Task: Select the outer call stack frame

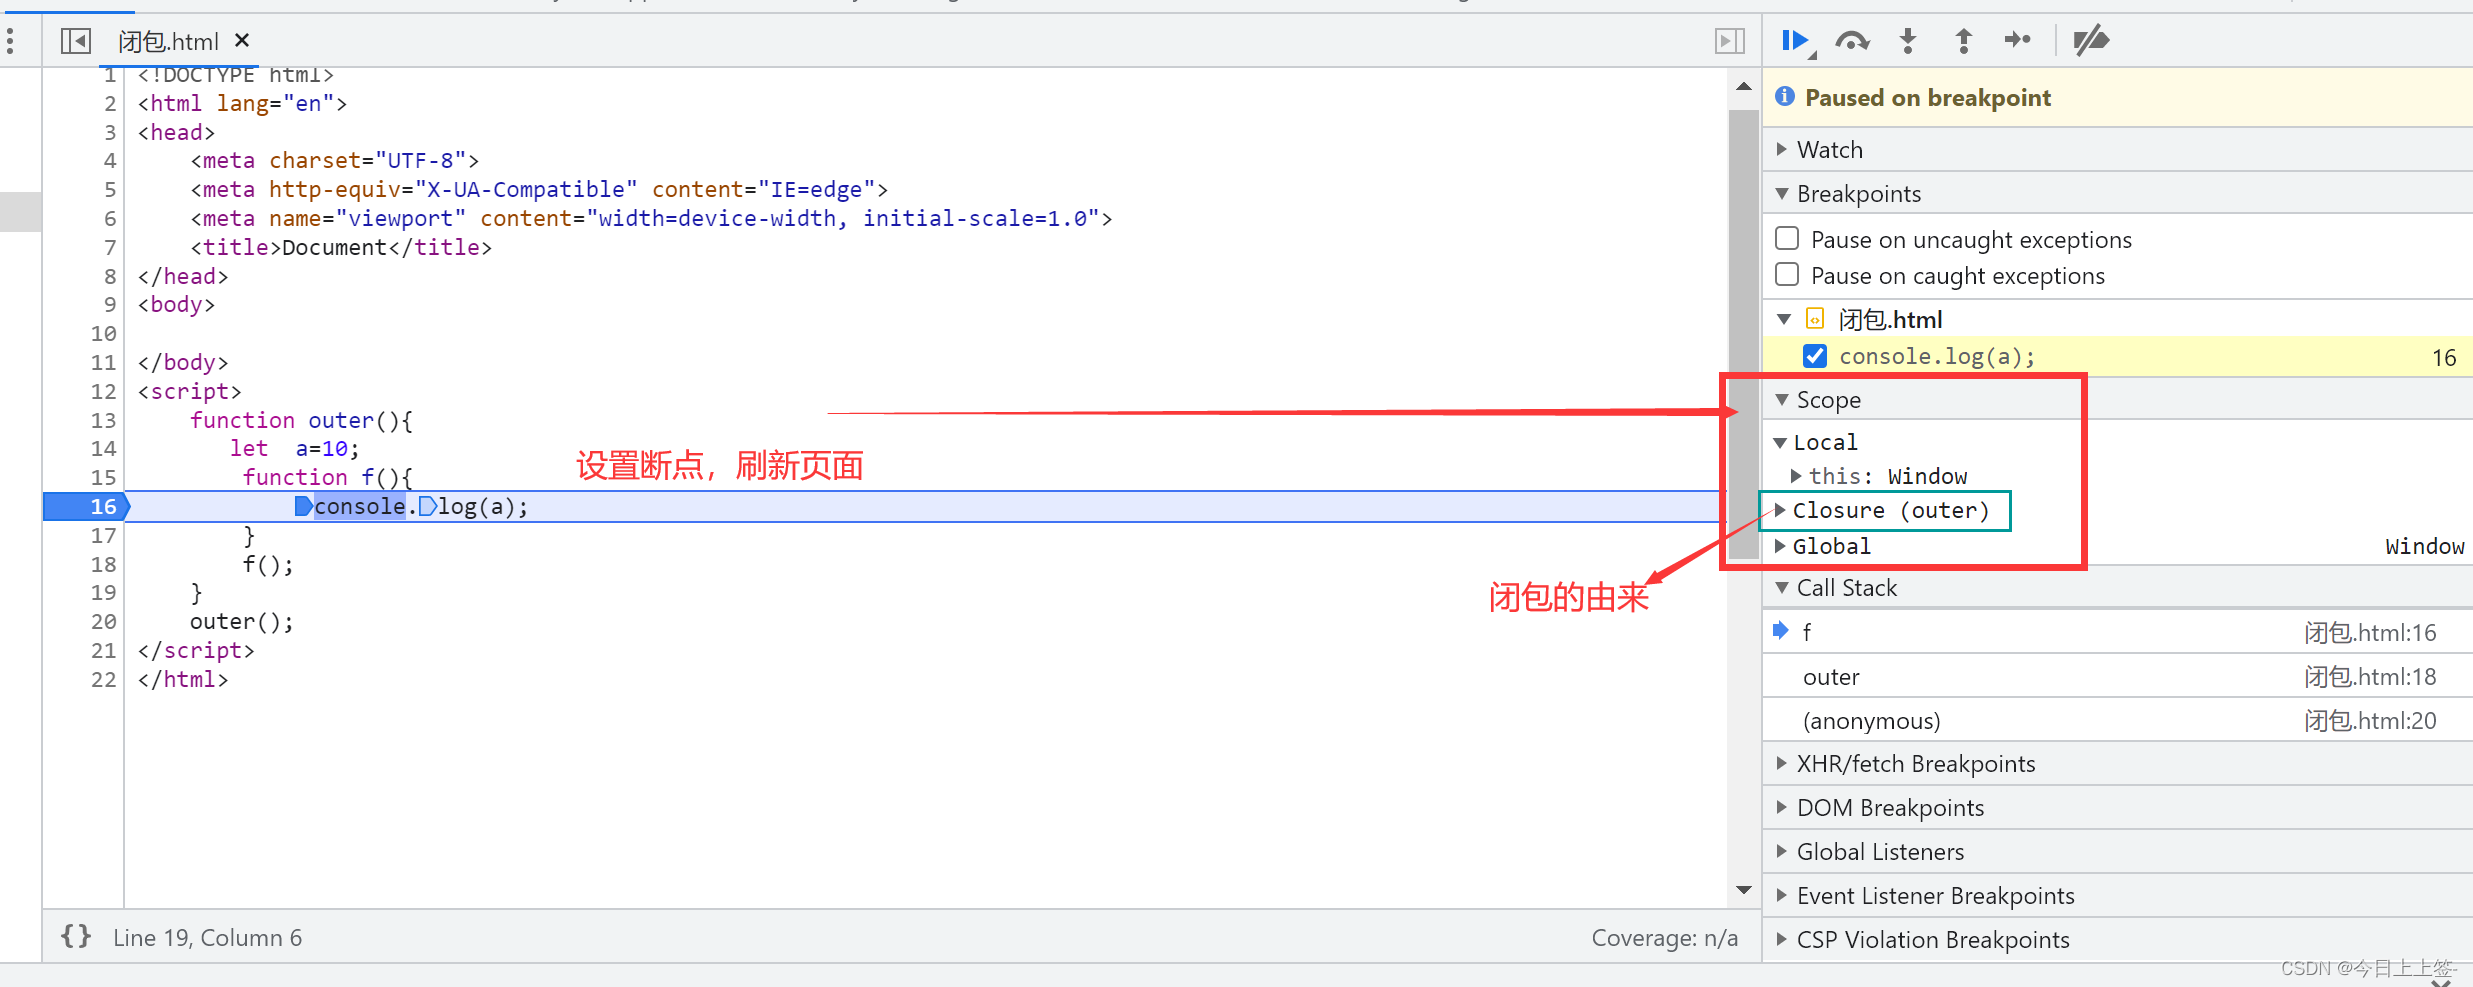Action: pyautogui.click(x=2118, y=676)
